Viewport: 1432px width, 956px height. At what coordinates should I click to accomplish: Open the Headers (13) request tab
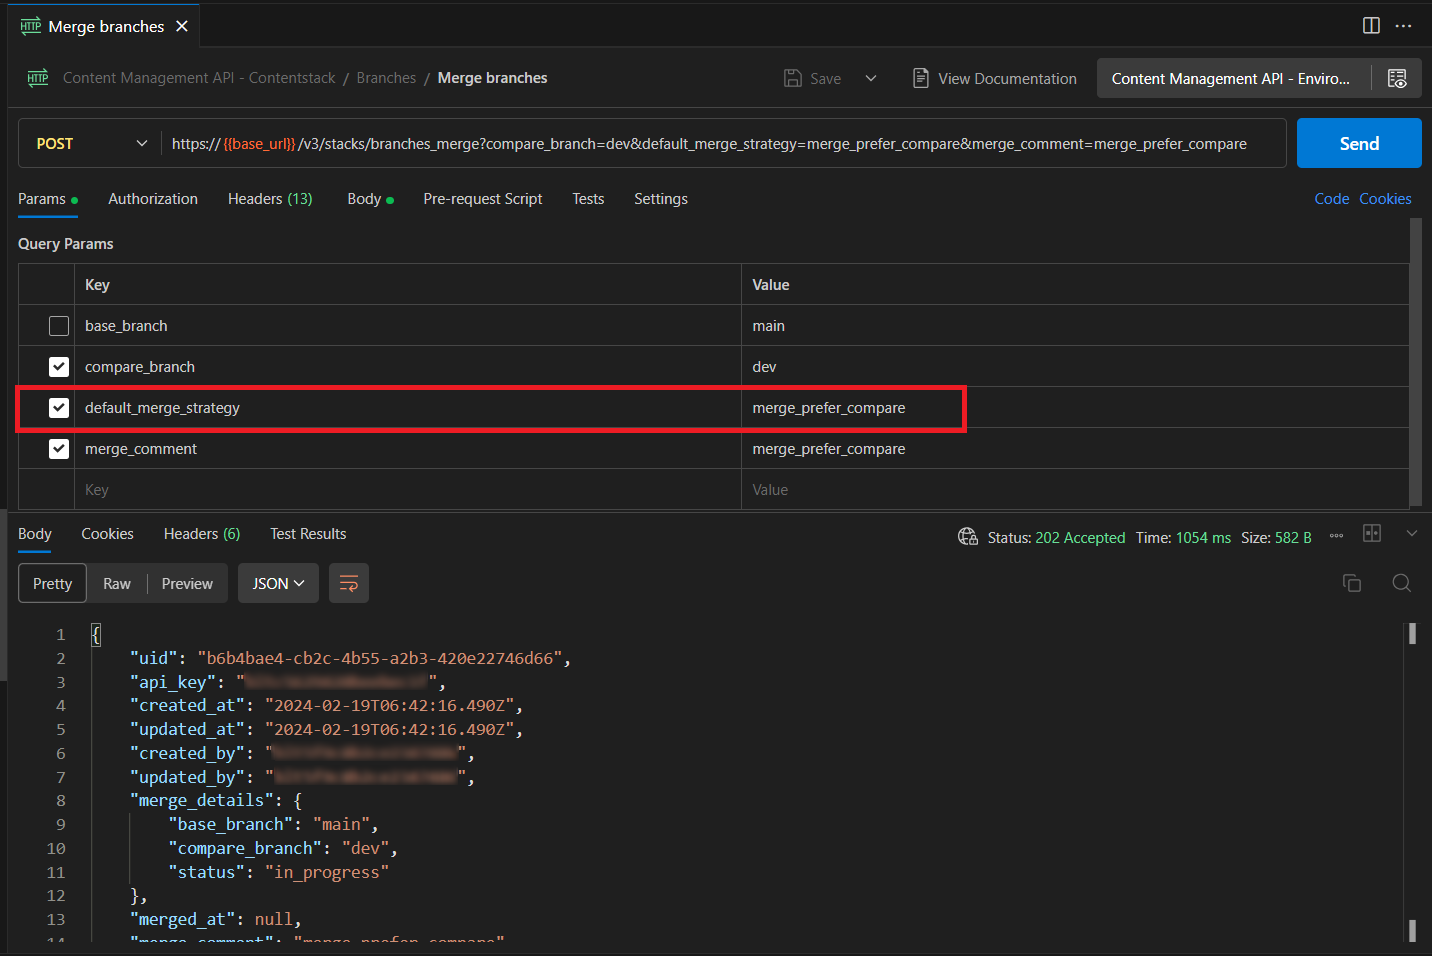coord(270,199)
